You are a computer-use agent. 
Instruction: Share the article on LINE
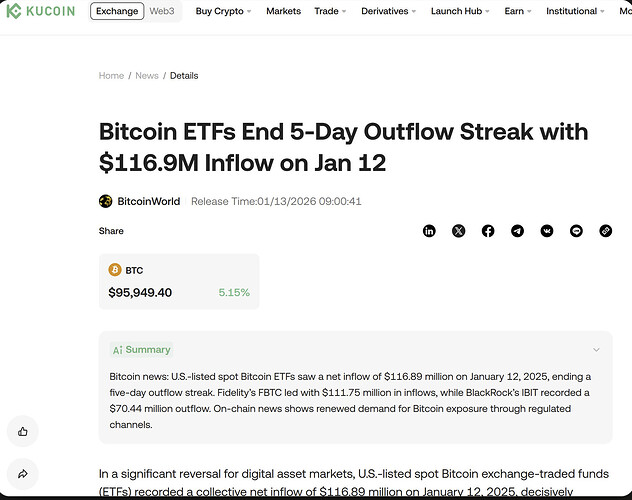coord(576,231)
